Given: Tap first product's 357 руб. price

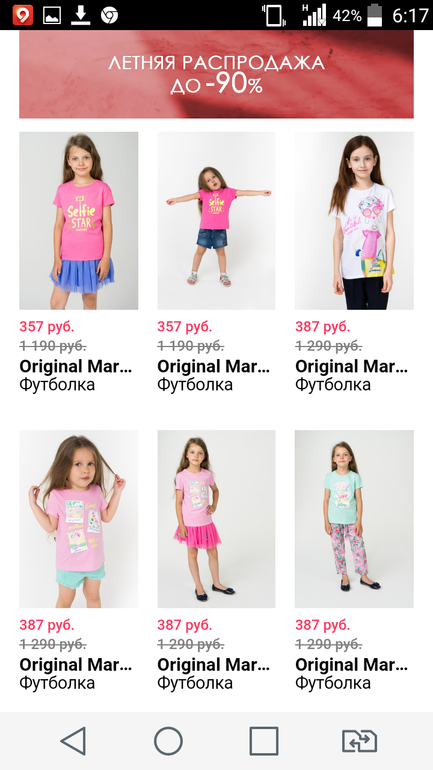Looking at the screenshot, I should (47, 326).
